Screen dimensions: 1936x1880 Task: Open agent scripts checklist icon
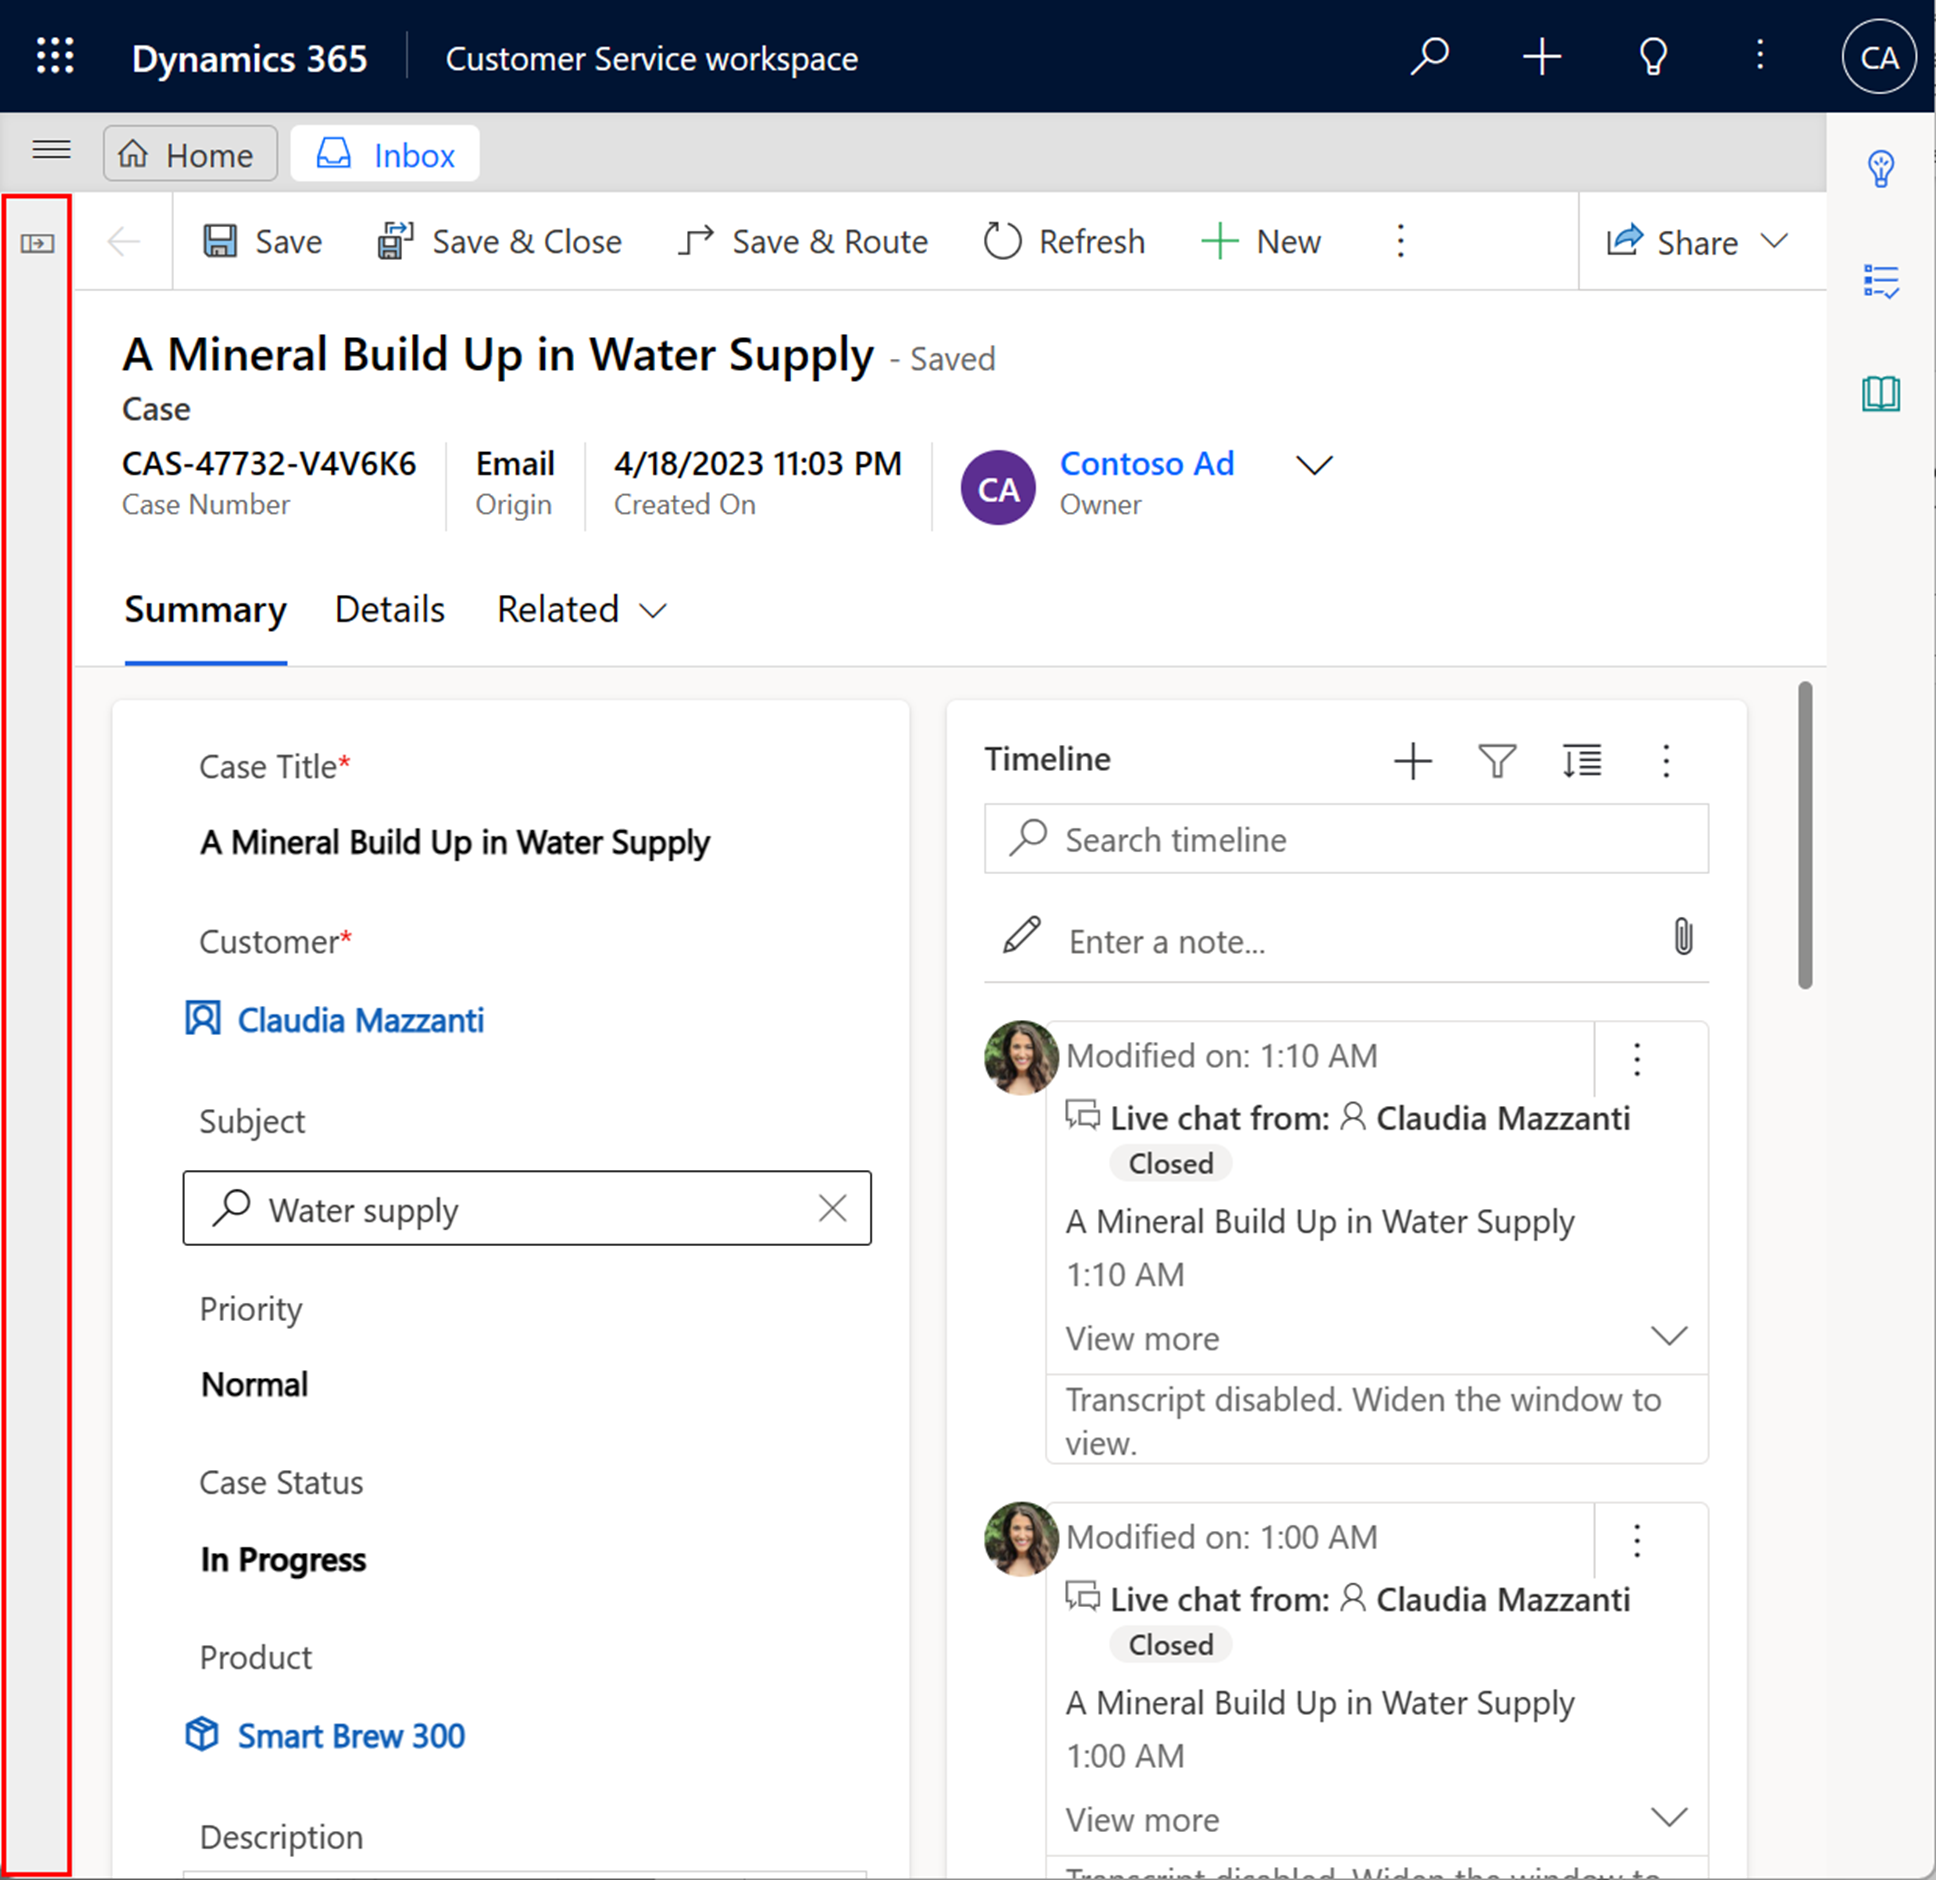(x=1880, y=282)
